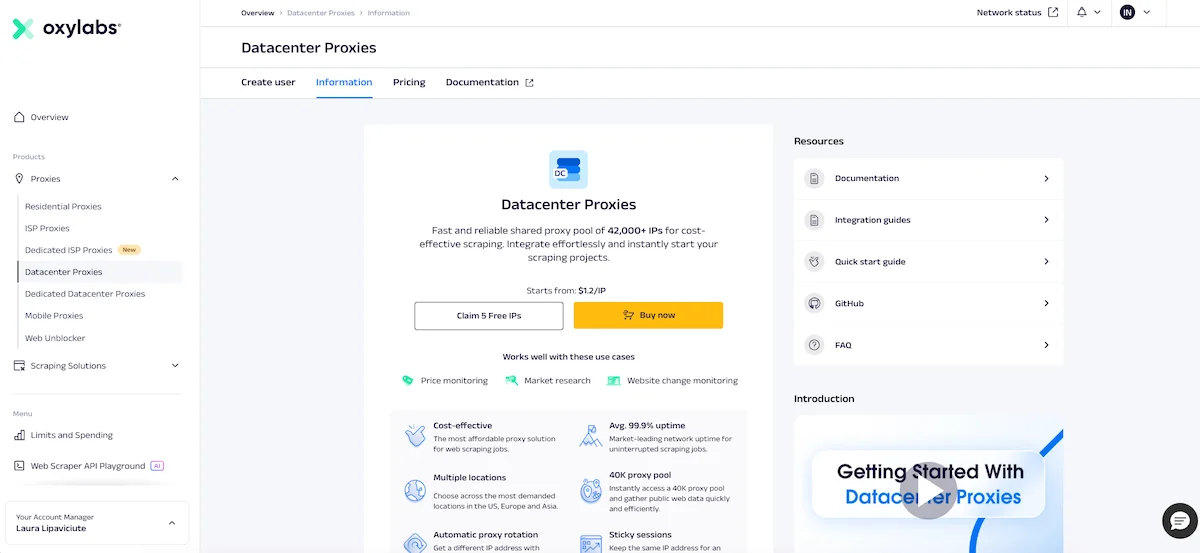Open Dedicated ISP Proxies in sidebar
The image size is (1200, 553).
pos(68,250)
